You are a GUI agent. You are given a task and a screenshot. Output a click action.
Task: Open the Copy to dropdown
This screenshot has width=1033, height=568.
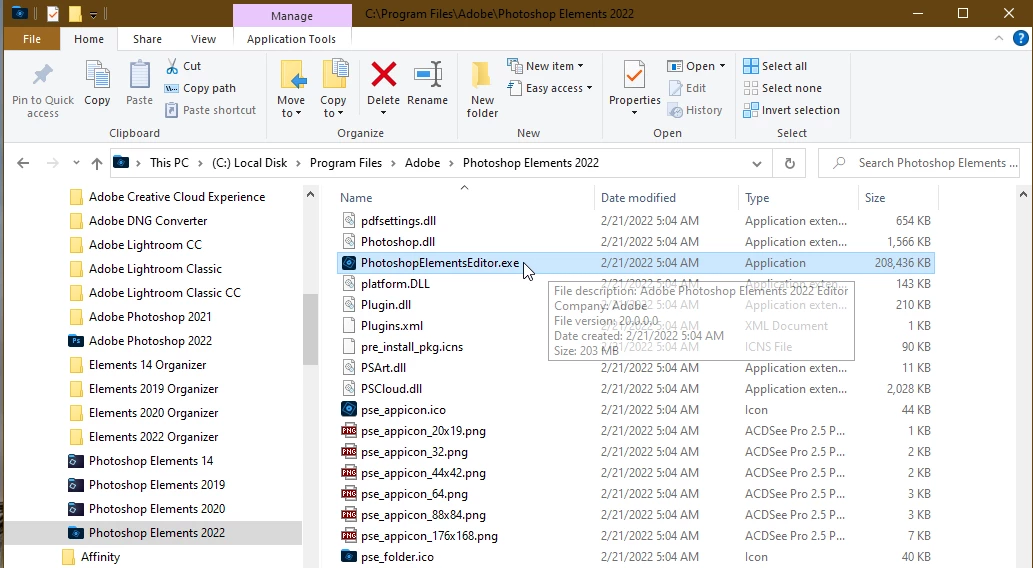pos(333,107)
